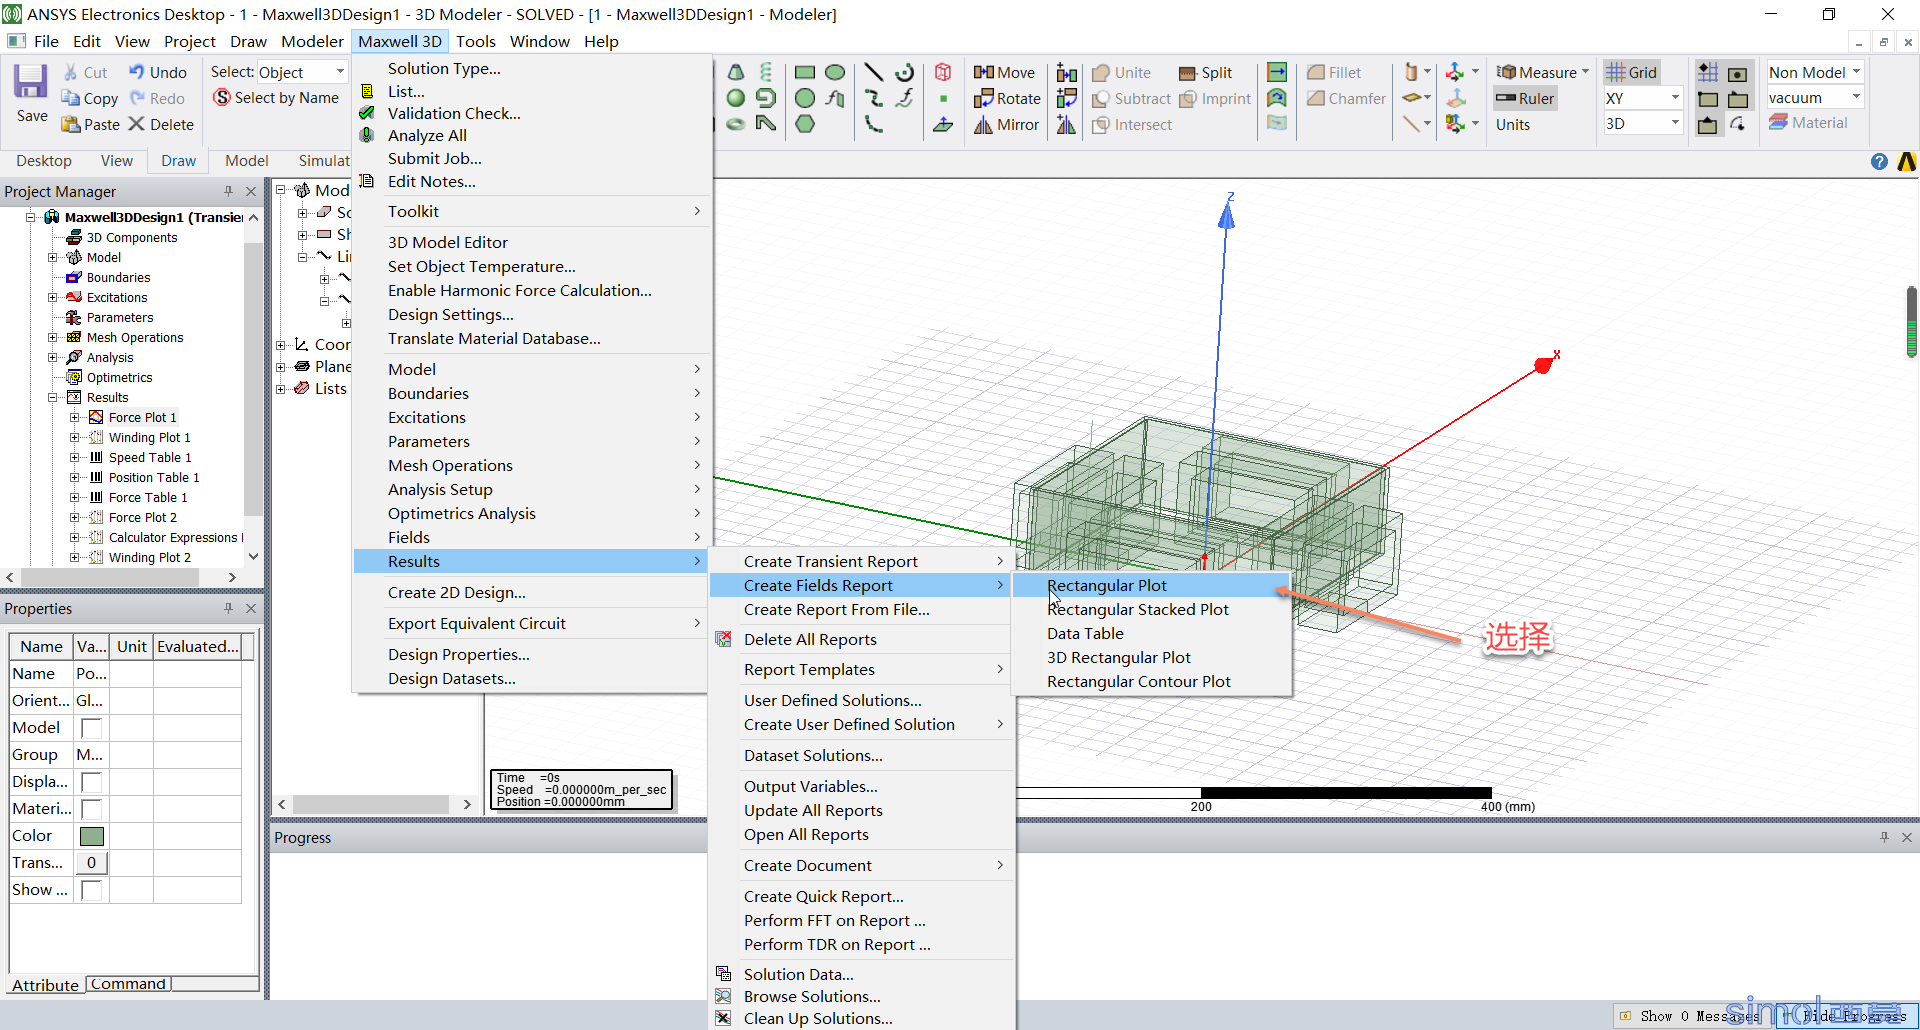Pin the Project Manager panel

click(228, 191)
